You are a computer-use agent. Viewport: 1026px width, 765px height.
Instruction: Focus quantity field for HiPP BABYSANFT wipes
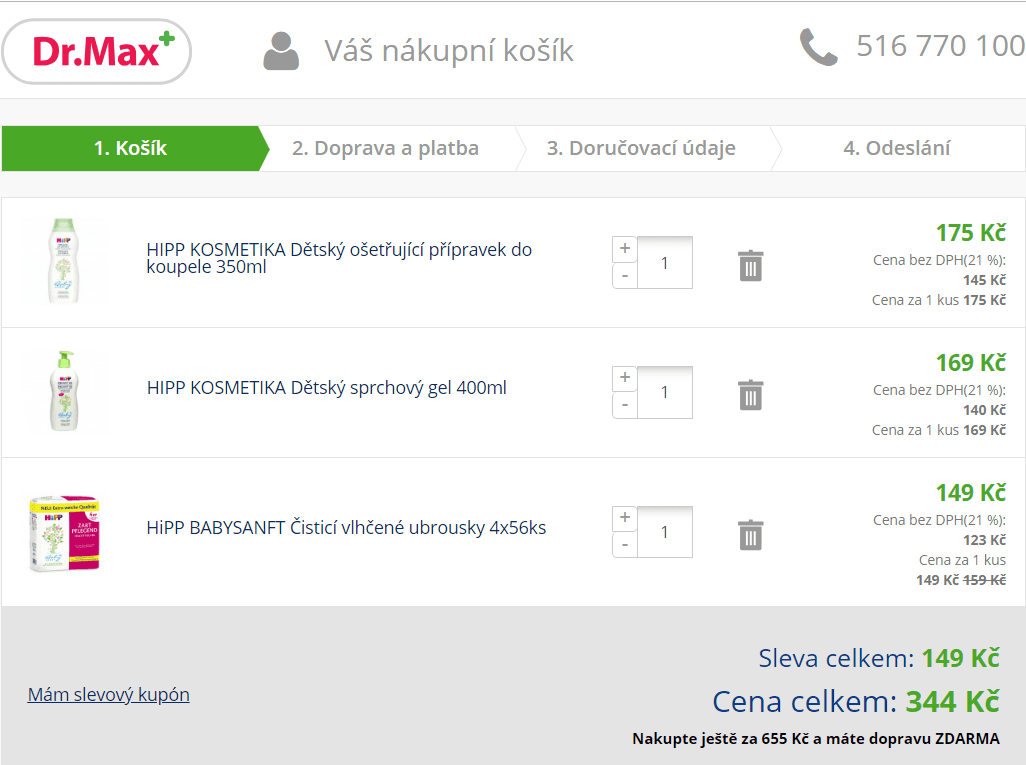(665, 532)
